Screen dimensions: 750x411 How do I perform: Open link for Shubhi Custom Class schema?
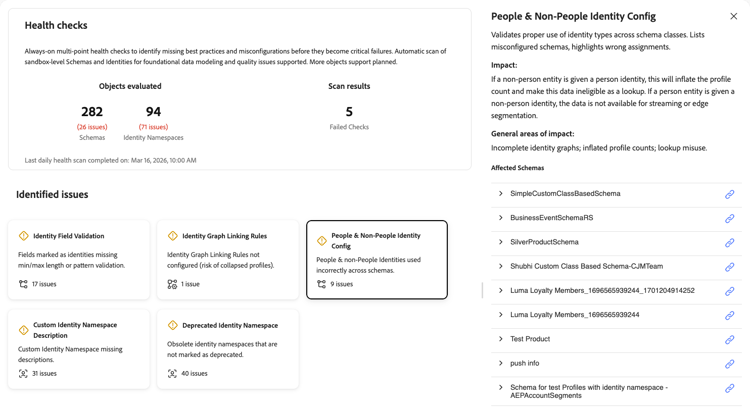pos(729,267)
